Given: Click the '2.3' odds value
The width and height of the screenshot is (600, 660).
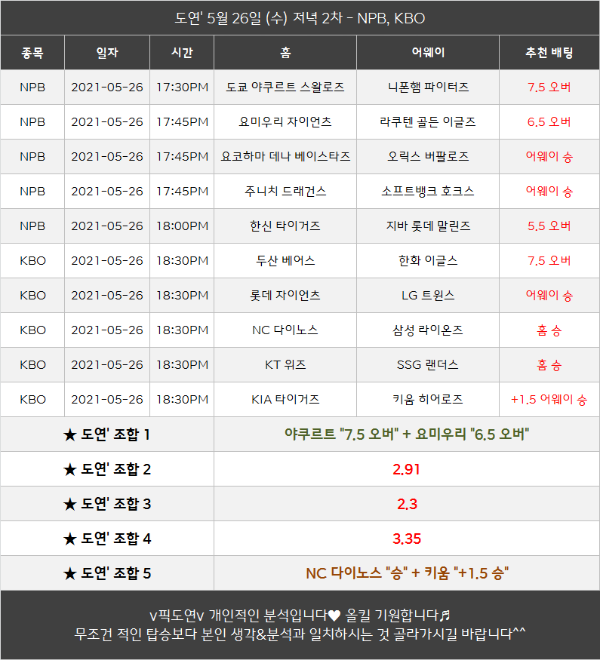Looking at the screenshot, I should click(407, 504).
